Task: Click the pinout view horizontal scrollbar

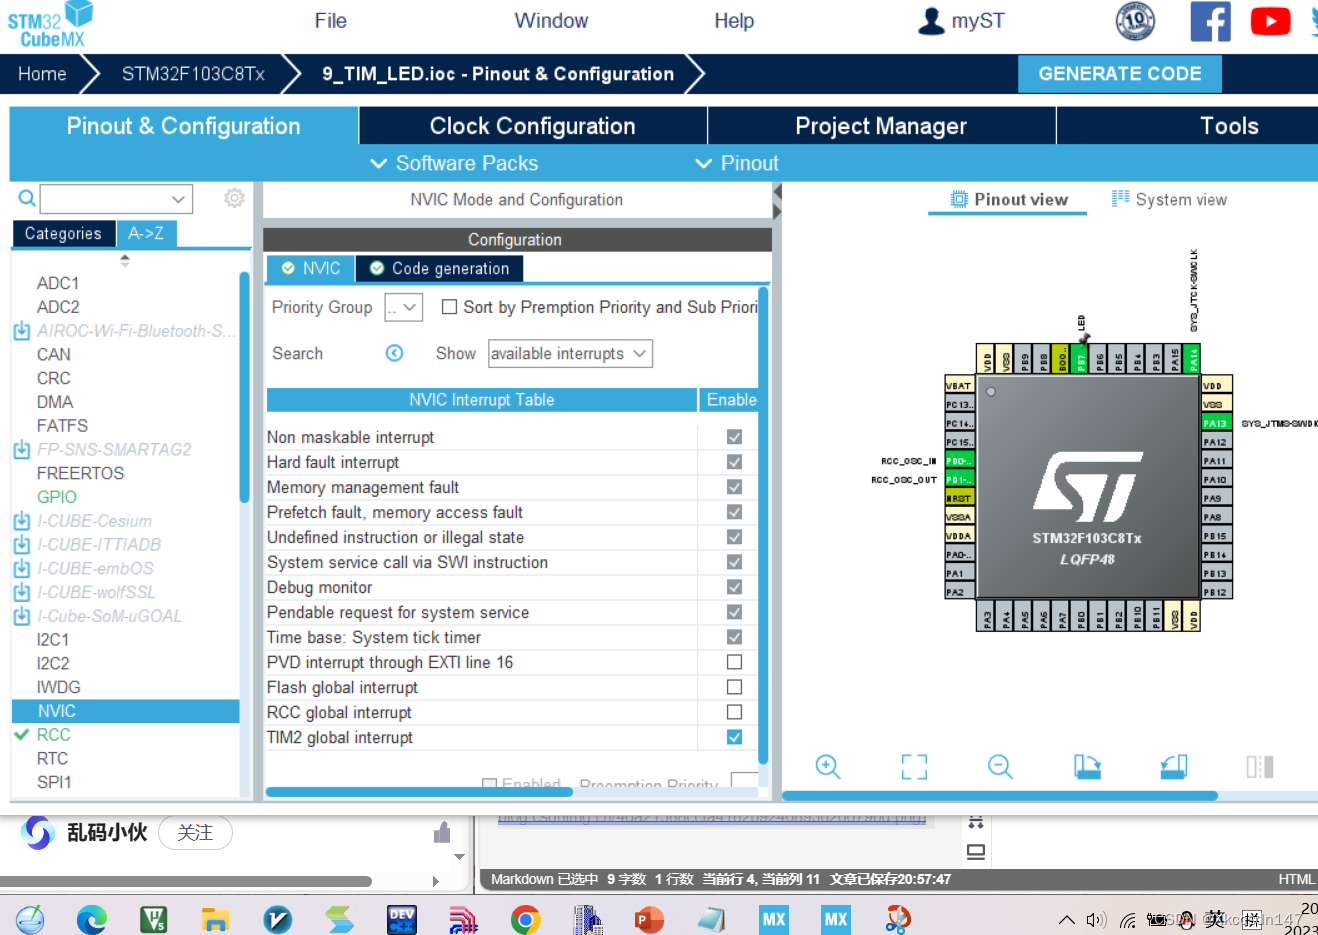Action: 1000,796
